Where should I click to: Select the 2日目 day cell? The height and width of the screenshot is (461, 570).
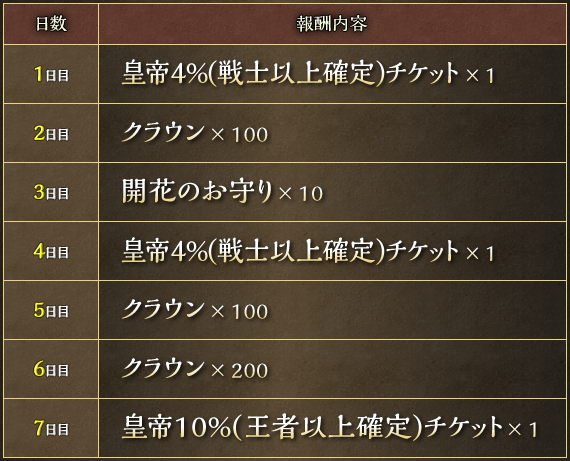tap(51, 133)
